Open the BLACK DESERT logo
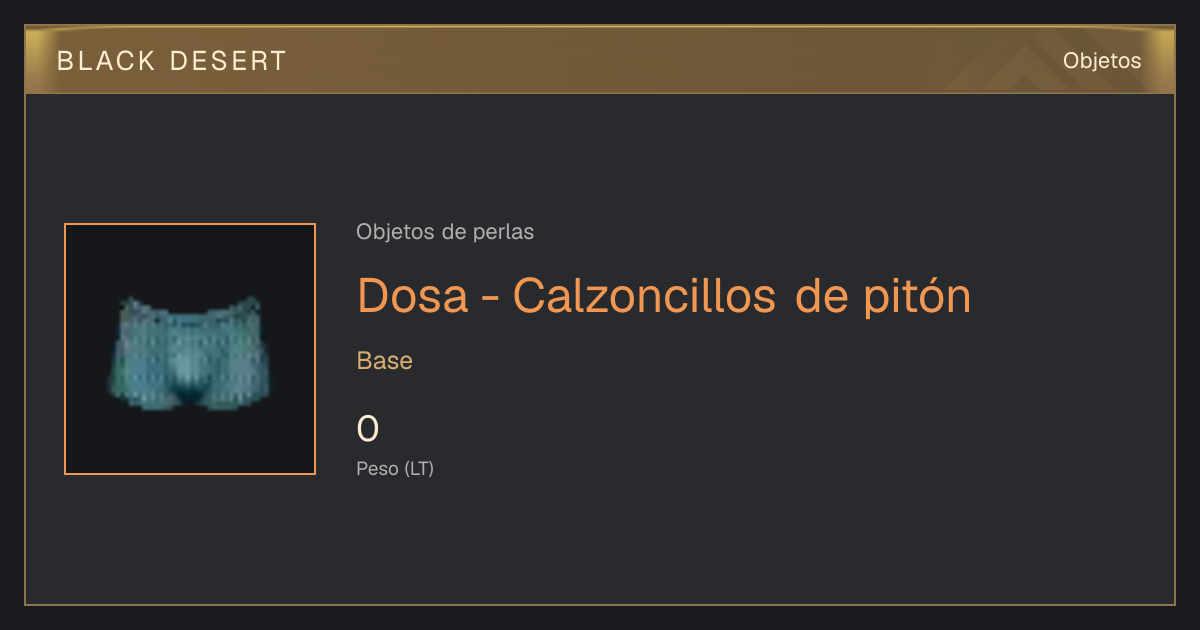This screenshot has height=630, width=1200. (172, 61)
